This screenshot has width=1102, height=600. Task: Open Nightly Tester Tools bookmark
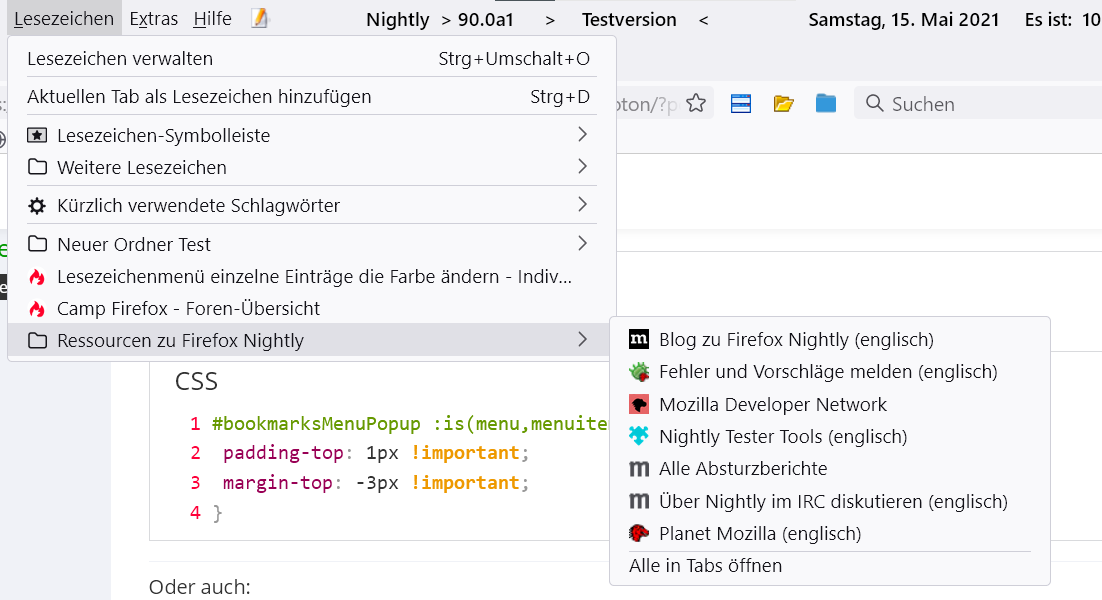click(x=782, y=437)
